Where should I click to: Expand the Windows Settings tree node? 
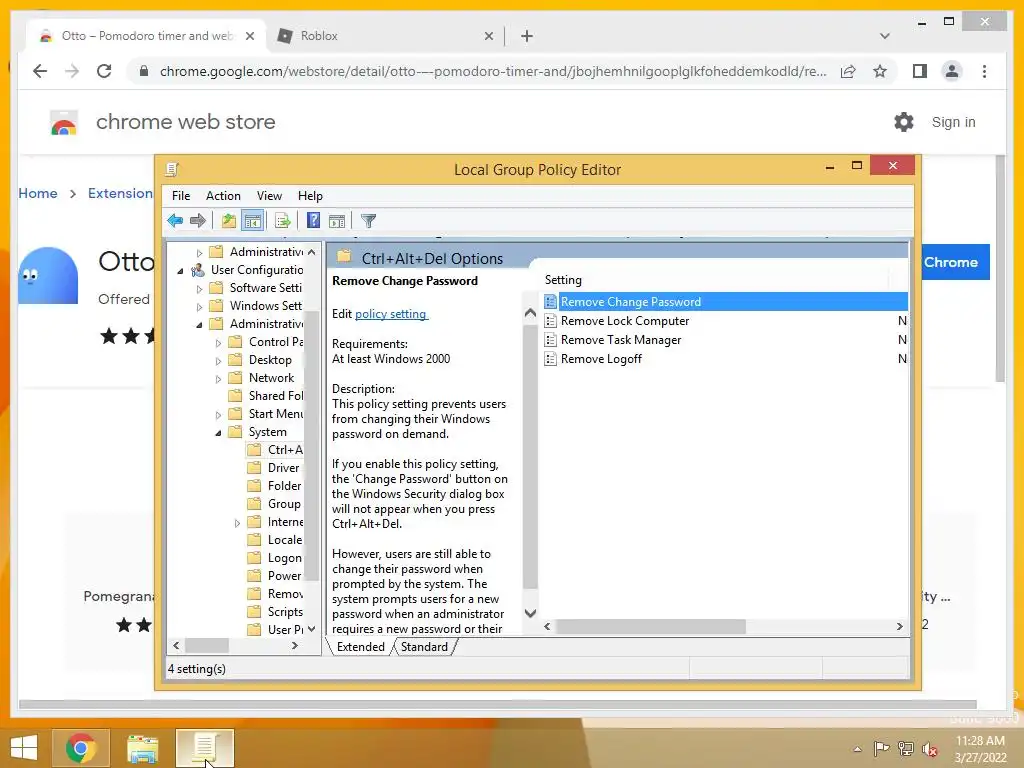(x=199, y=306)
